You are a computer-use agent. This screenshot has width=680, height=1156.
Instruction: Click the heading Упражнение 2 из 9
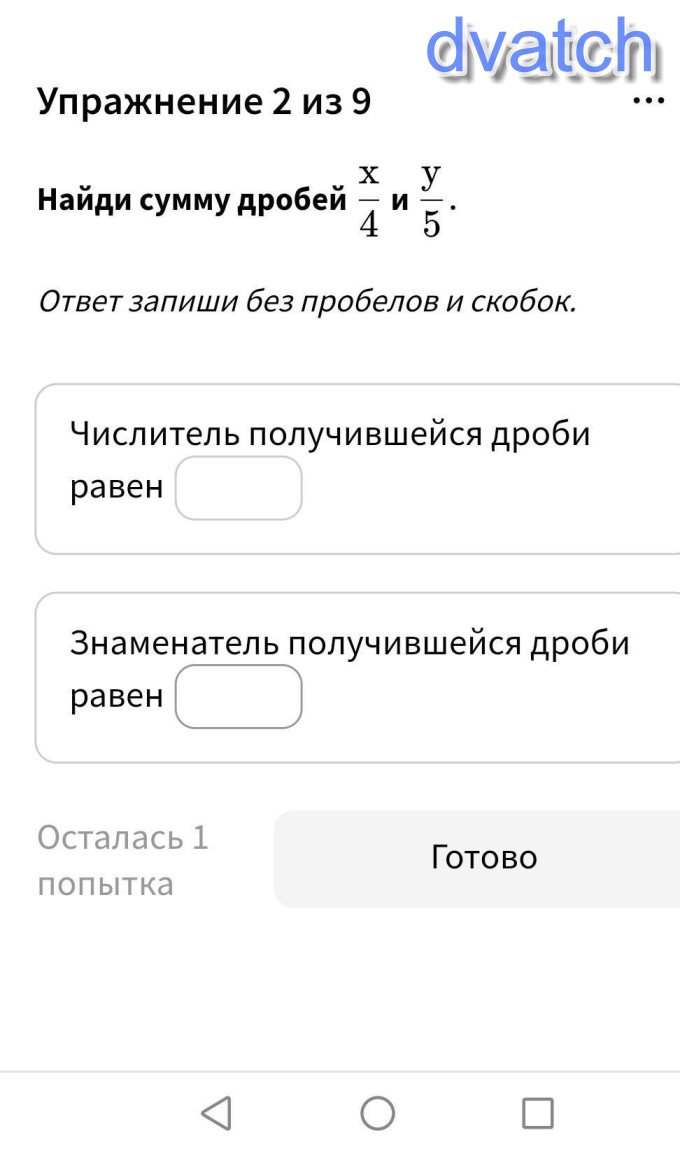click(204, 102)
